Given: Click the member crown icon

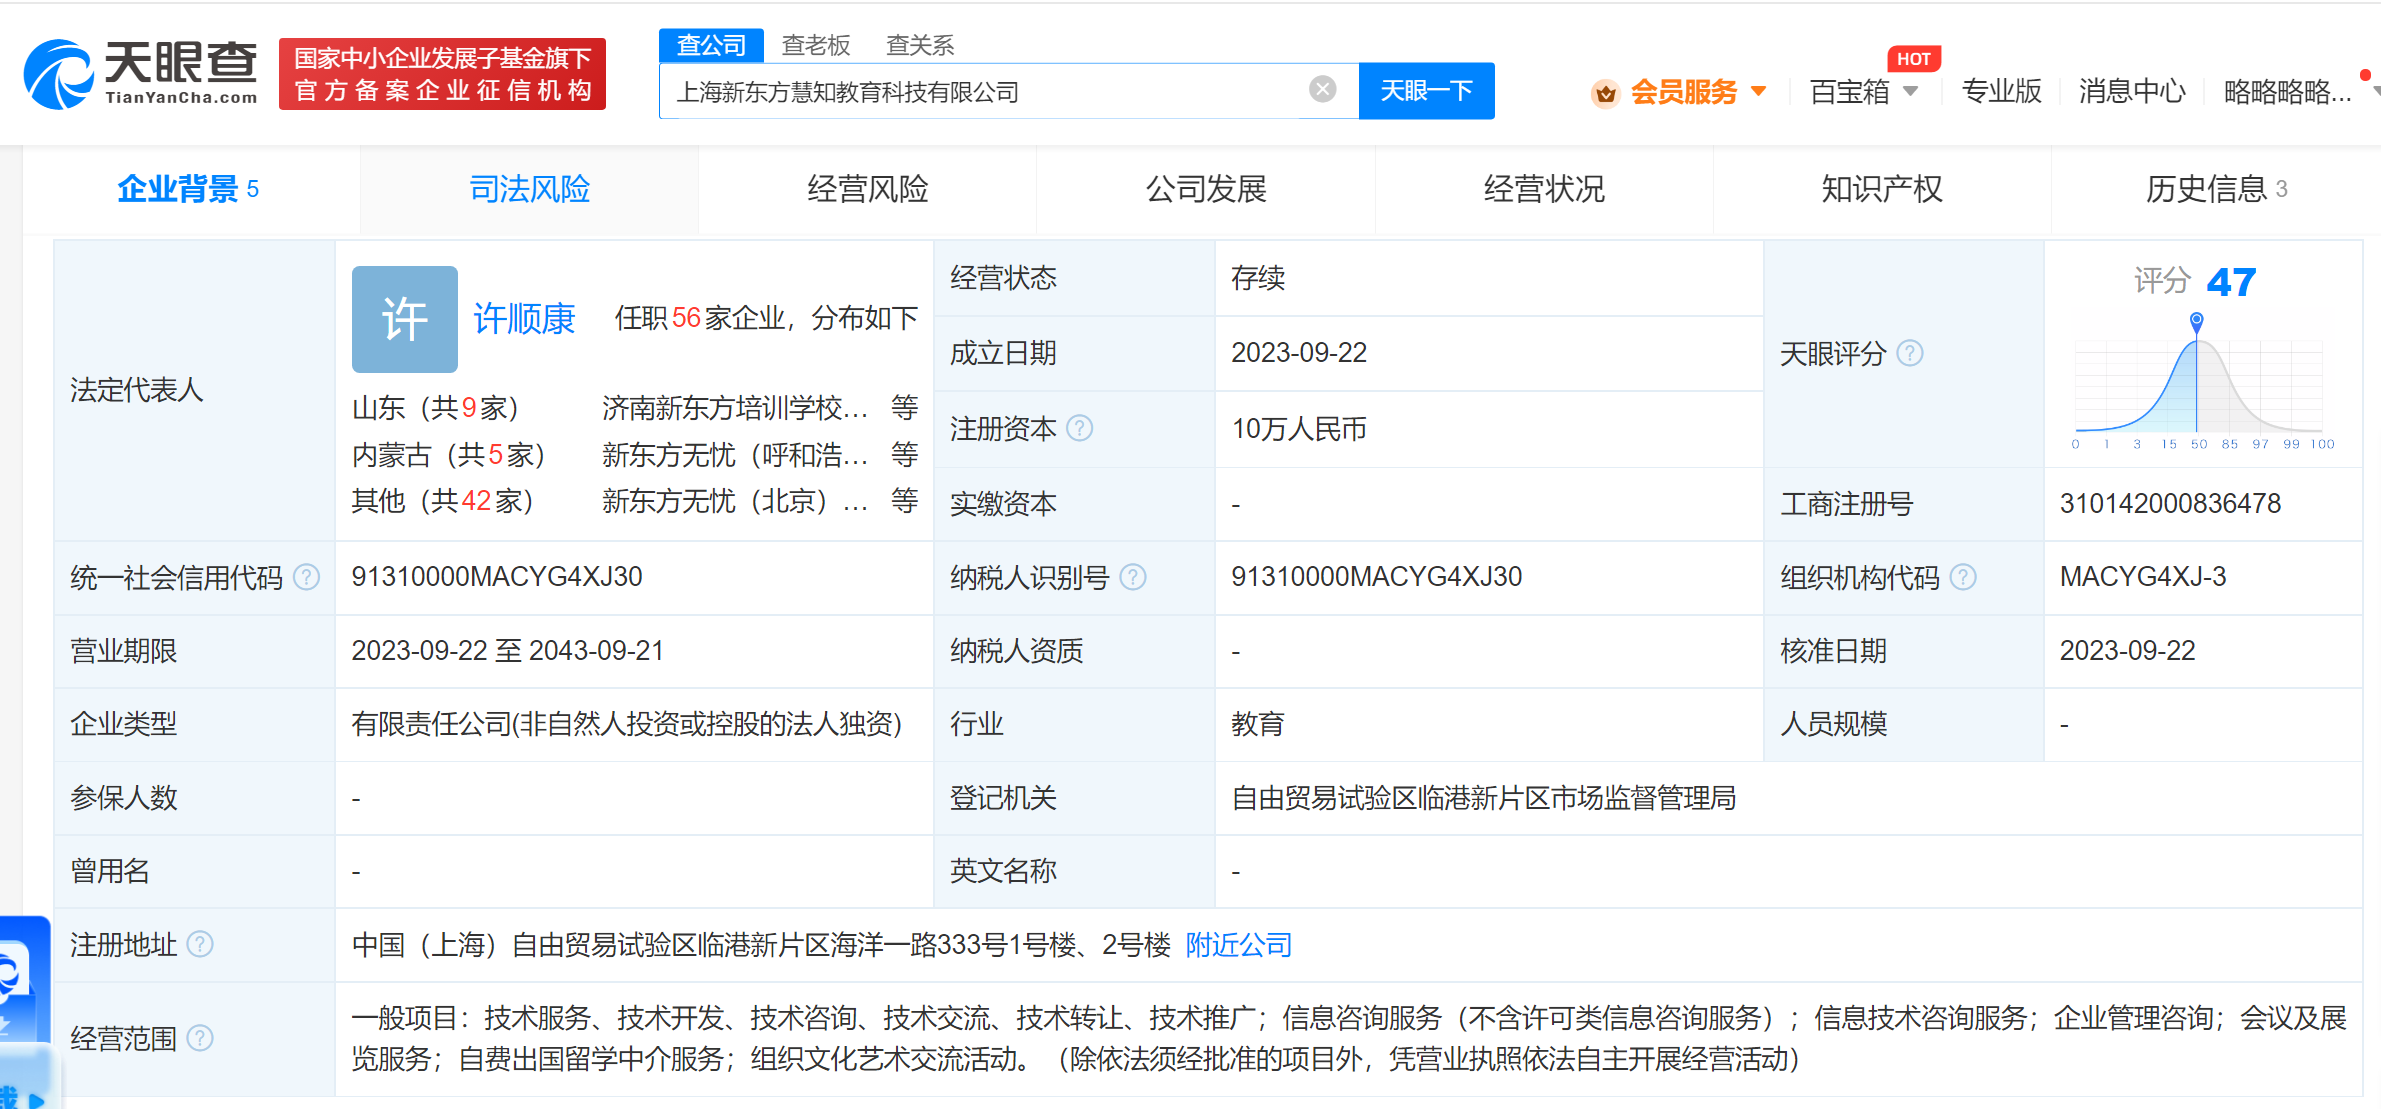Looking at the screenshot, I should pyautogui.click(x=1605, y=93).
